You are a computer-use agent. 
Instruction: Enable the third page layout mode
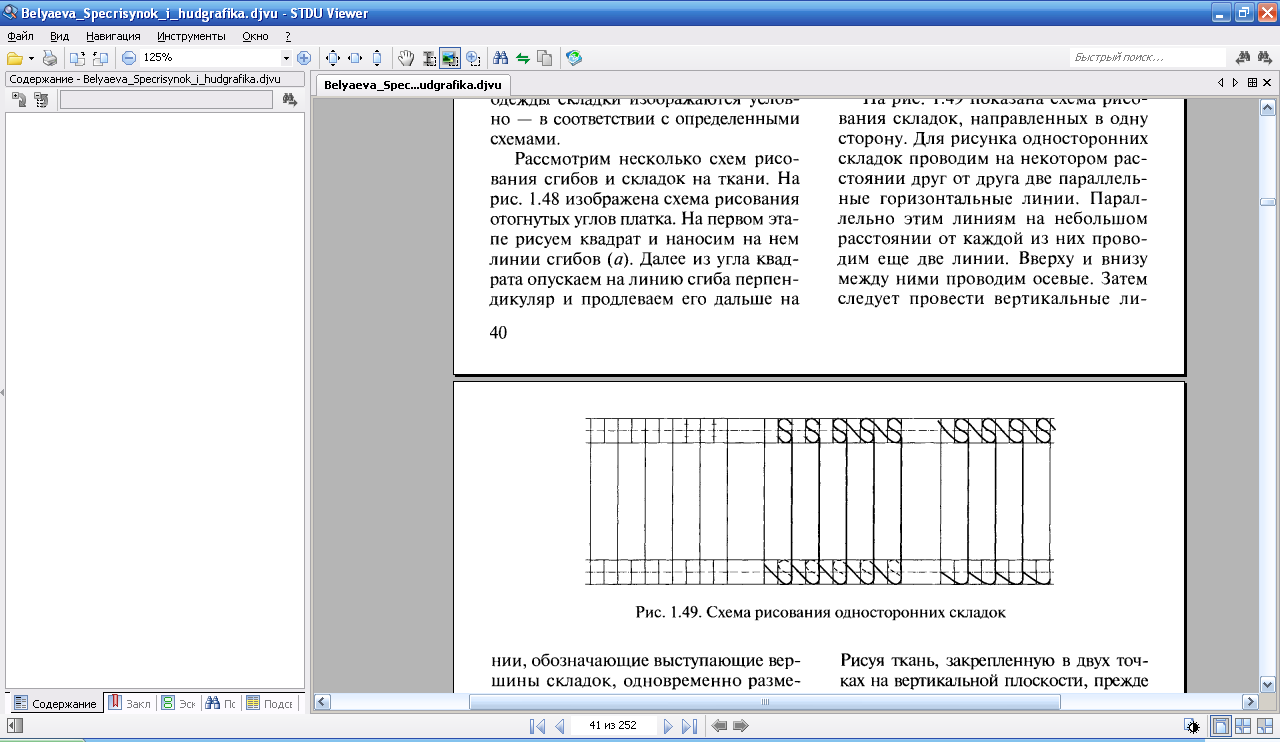pyautogui.click(x=1265, y=726)
